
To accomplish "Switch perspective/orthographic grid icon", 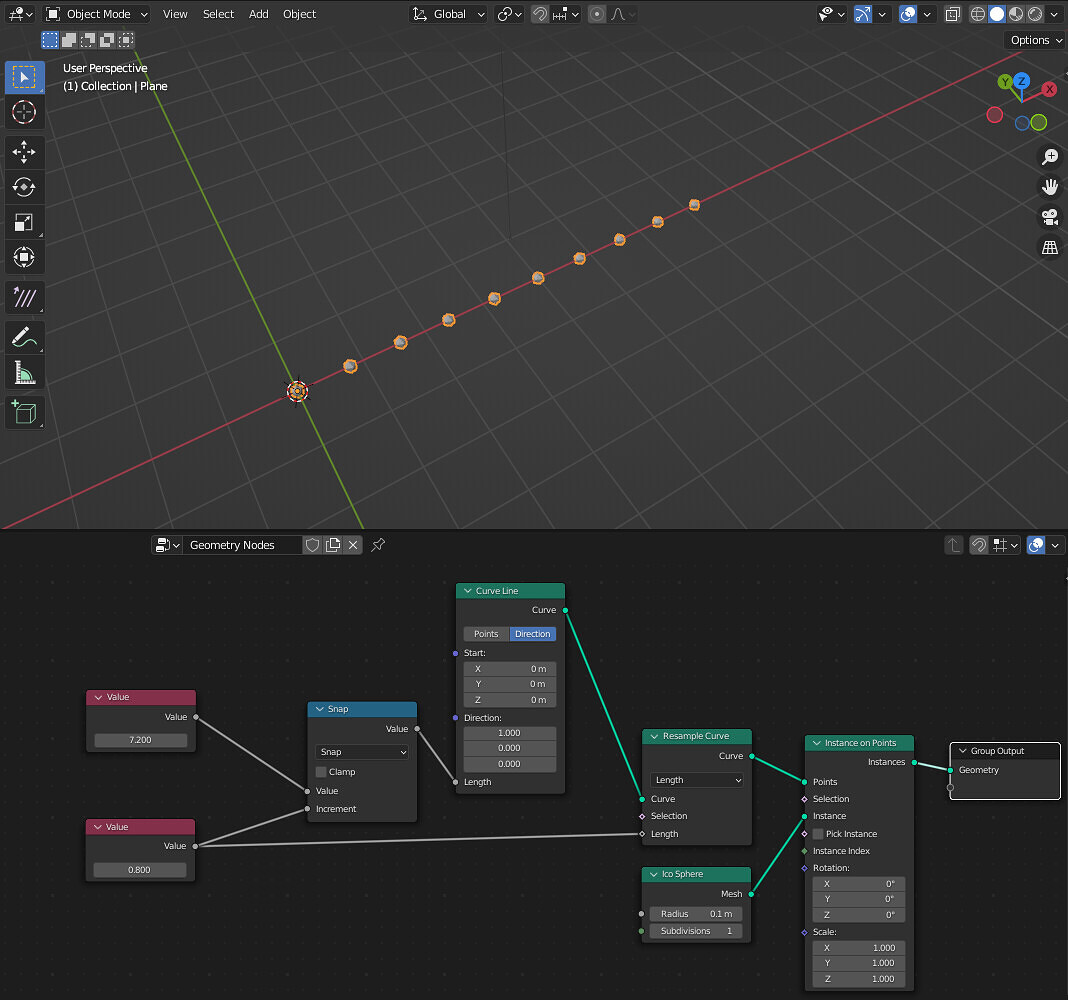I will [x=1050, y=247].
